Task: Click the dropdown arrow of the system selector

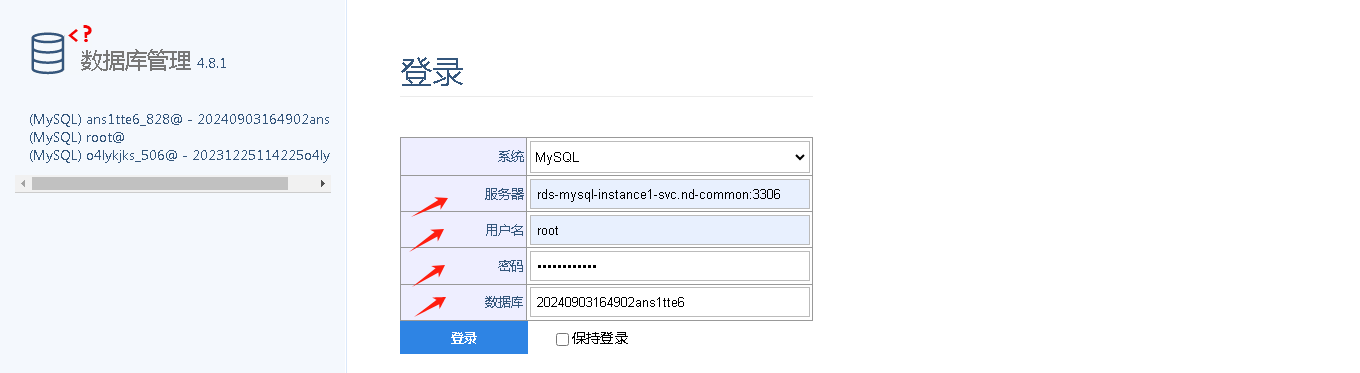Action: click(x=798, y=157)
